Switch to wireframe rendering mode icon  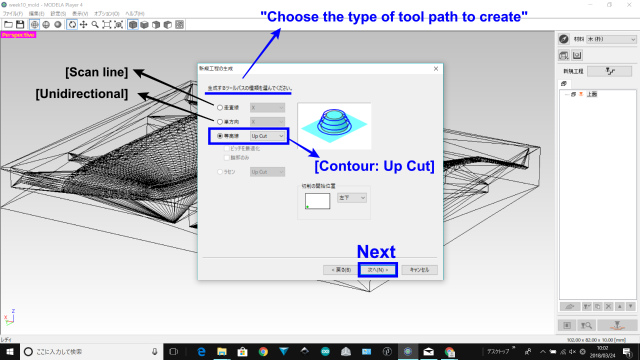pos(35,25)
